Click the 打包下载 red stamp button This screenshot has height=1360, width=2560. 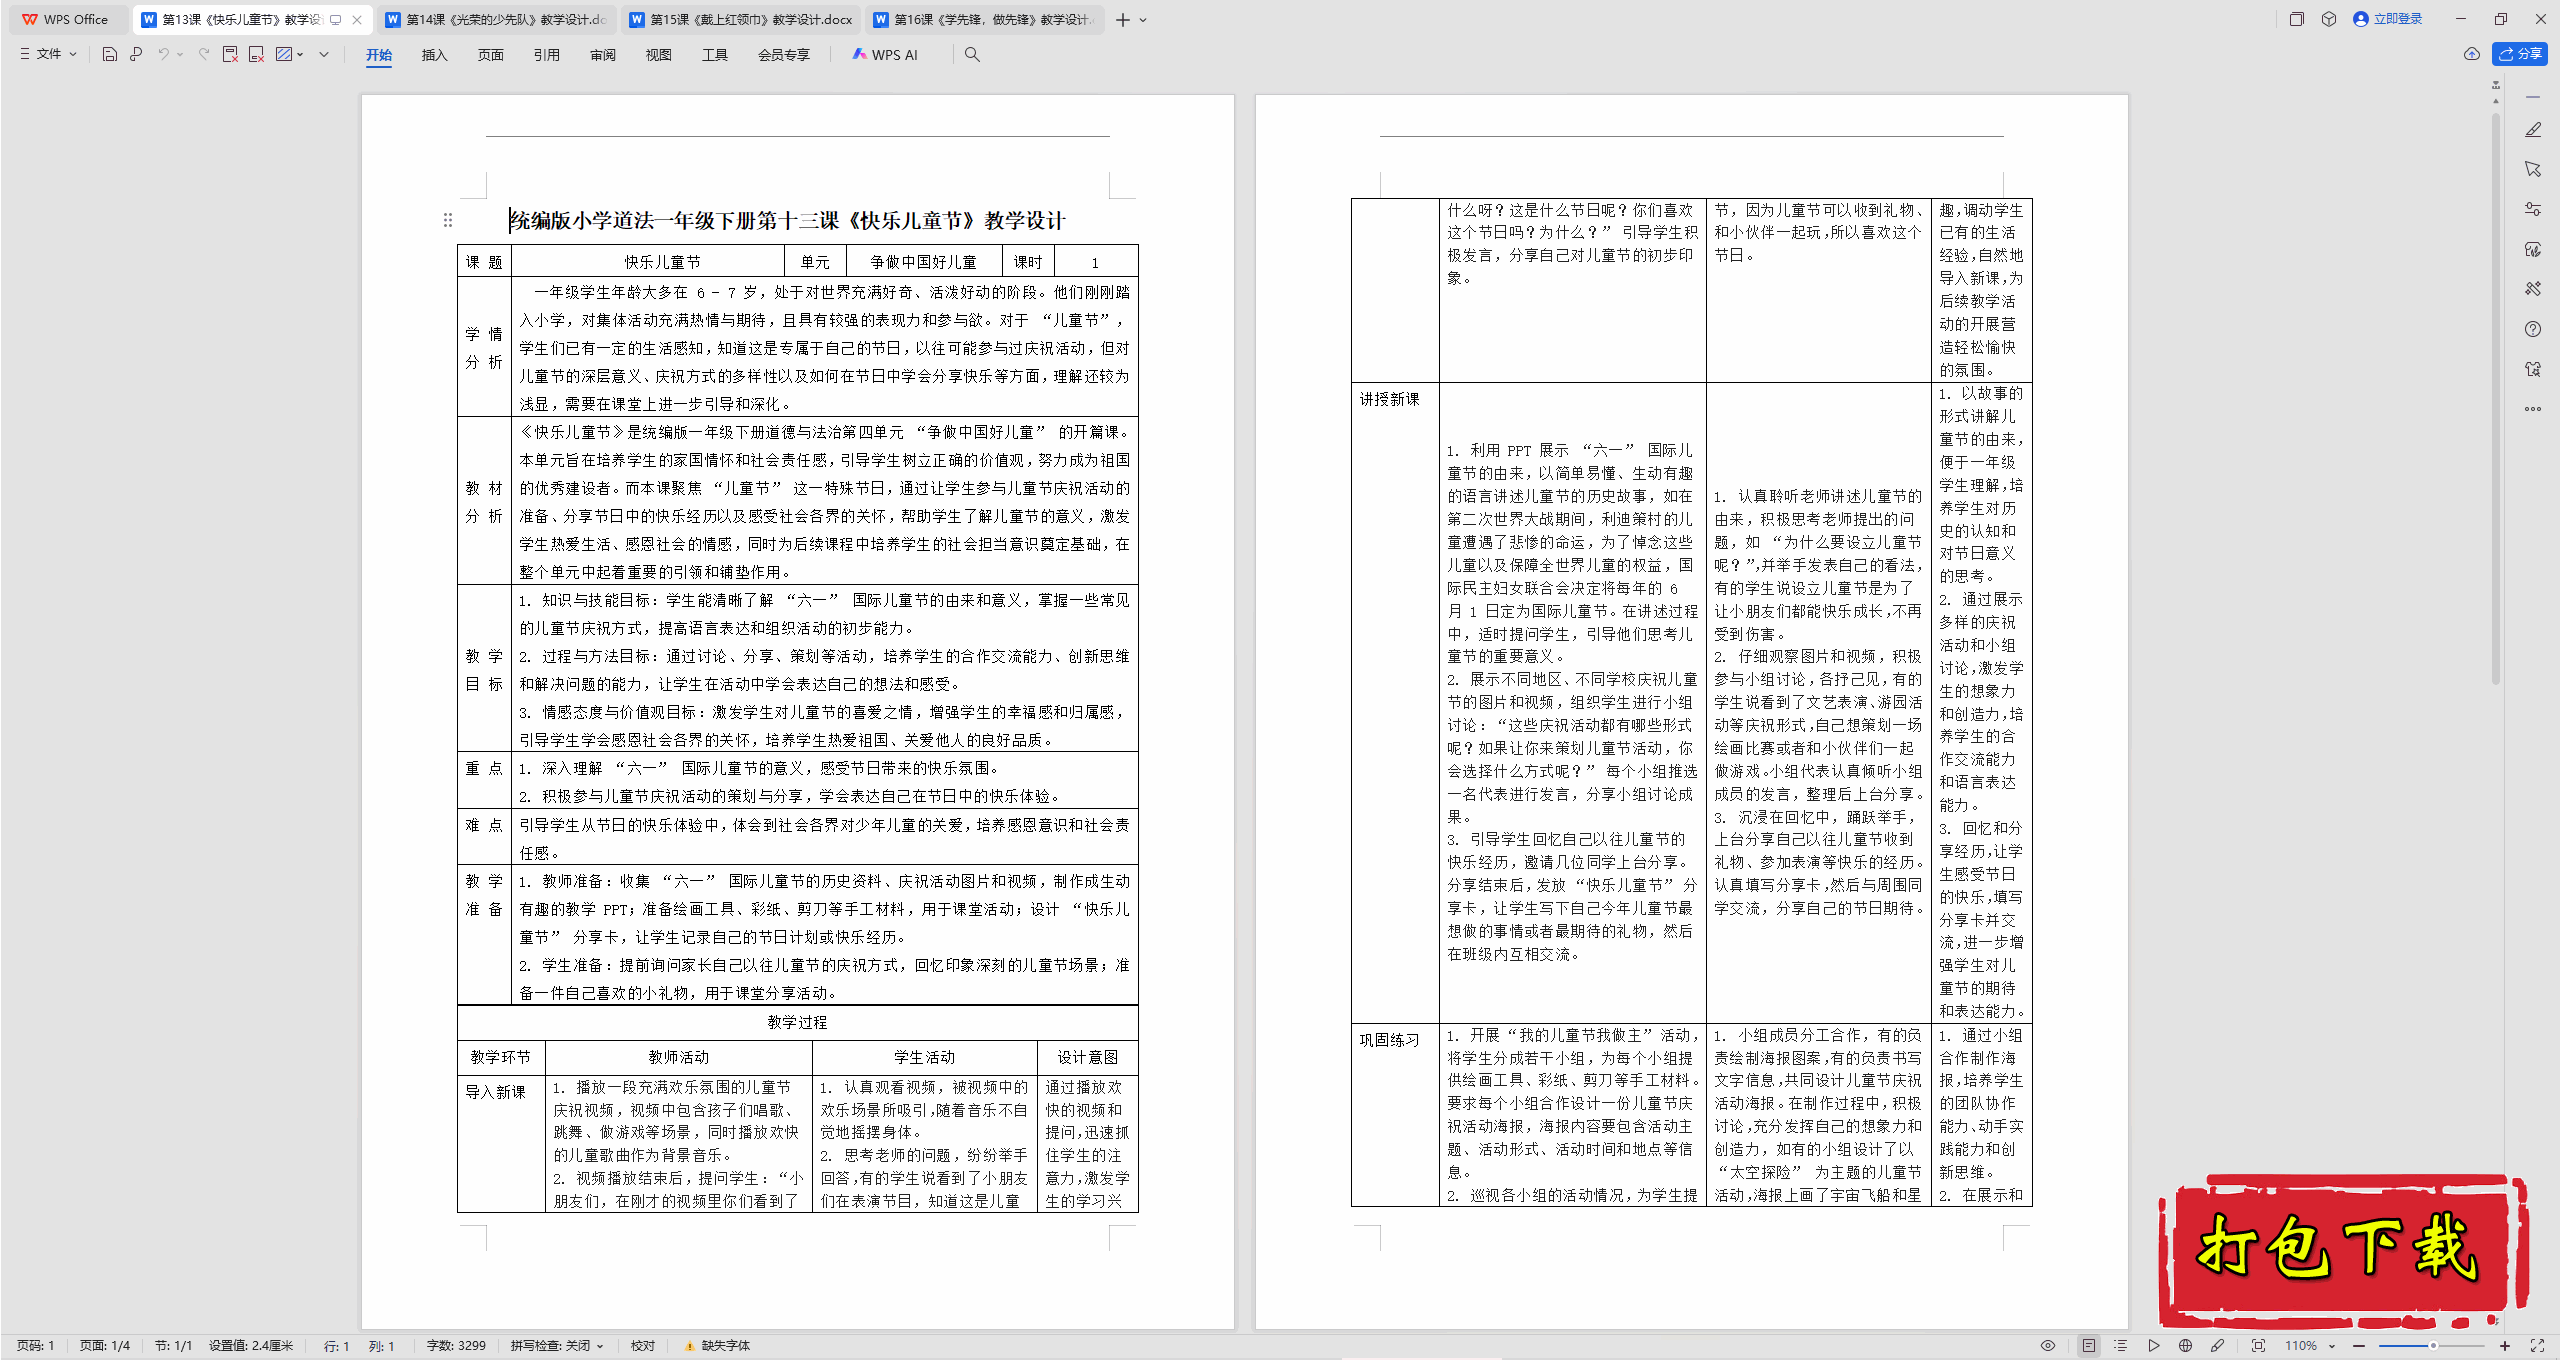(x=2341, y=1250)
